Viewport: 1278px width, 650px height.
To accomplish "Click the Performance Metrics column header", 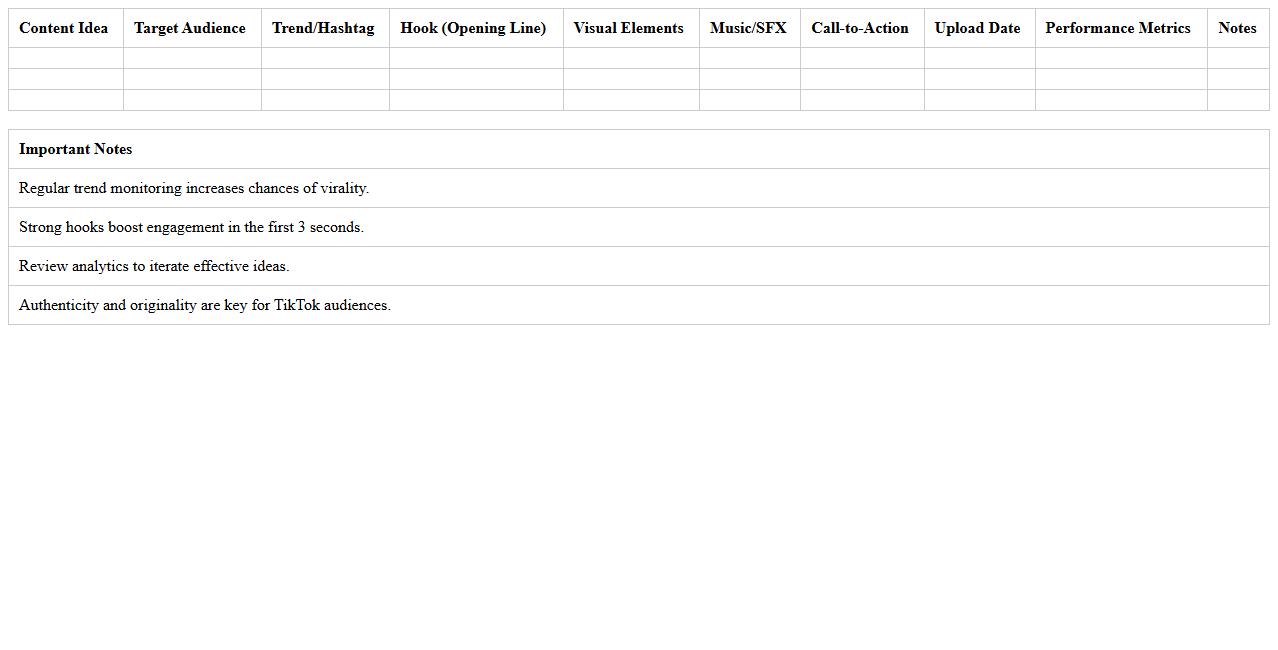I will point(1118,28).
